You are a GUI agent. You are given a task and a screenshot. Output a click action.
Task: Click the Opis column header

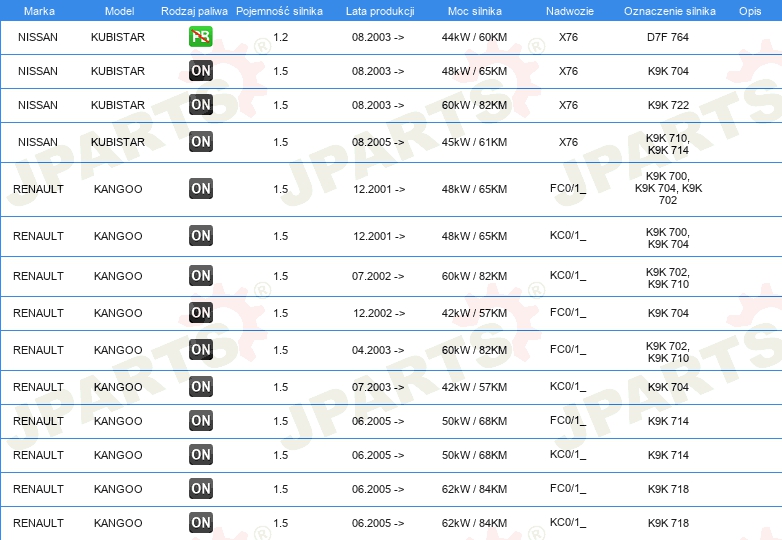tap(750, 11)
